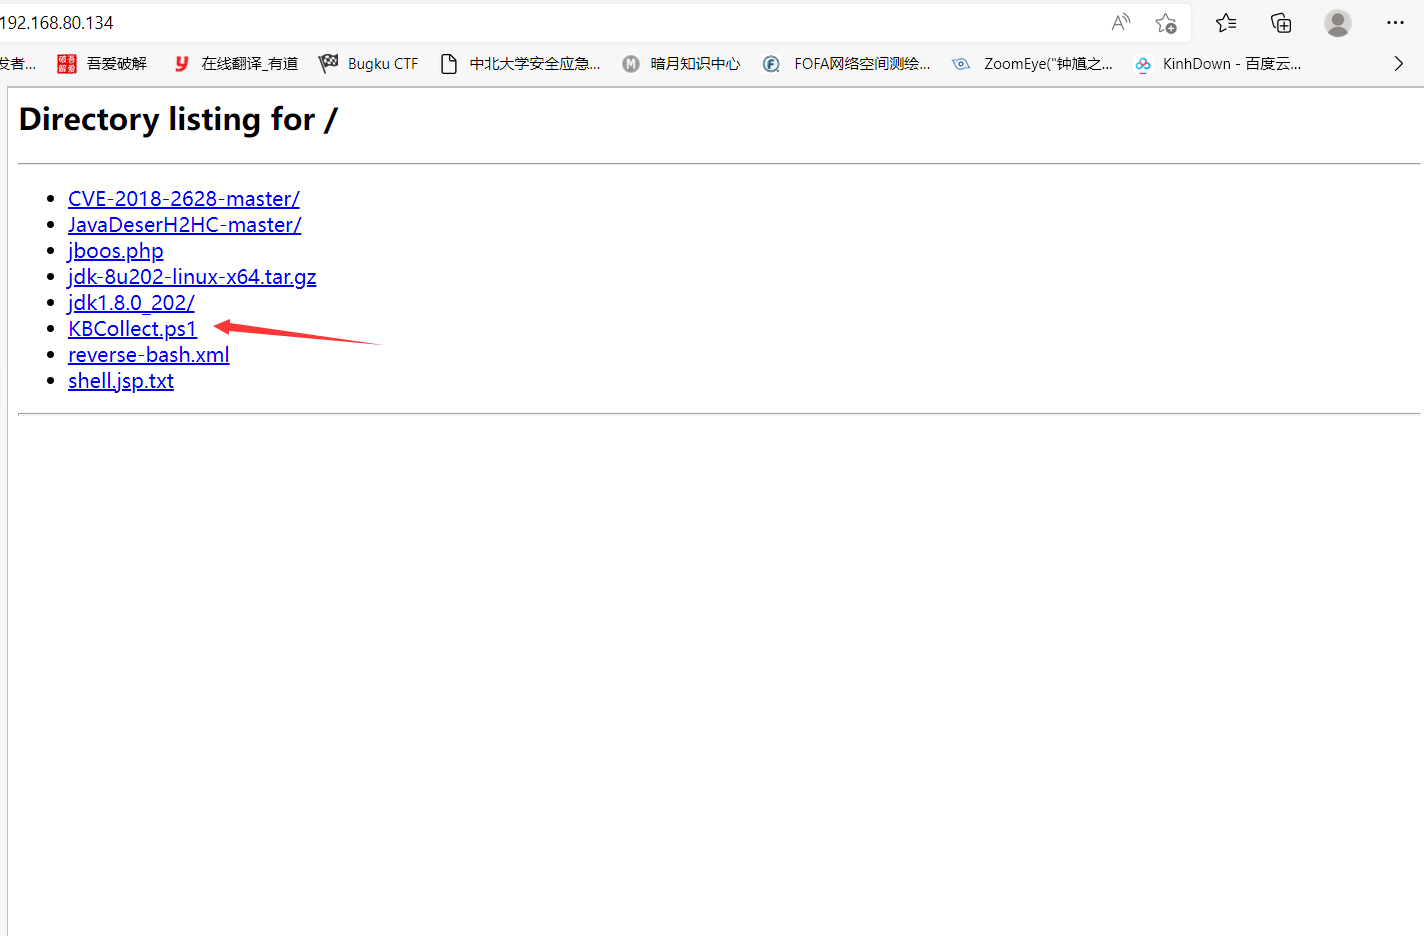Expand the bookmarks overflow chevron
The width and height of the screenshot is (1424, 936).
1398,64
